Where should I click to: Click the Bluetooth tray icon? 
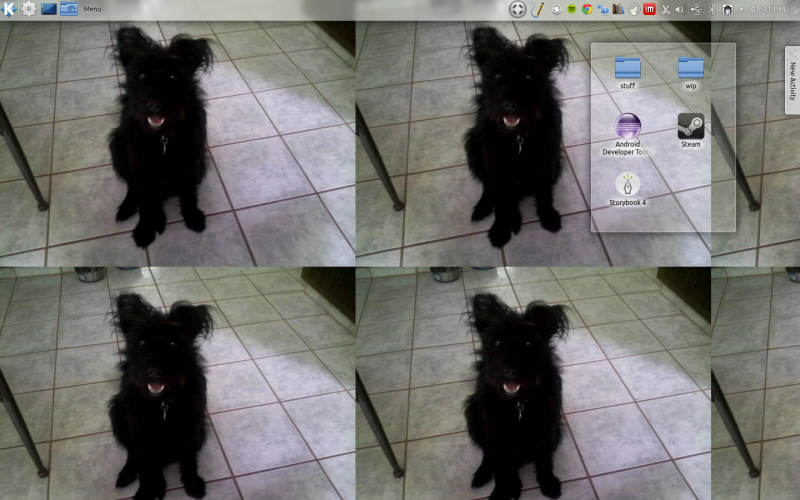point(712,9)
